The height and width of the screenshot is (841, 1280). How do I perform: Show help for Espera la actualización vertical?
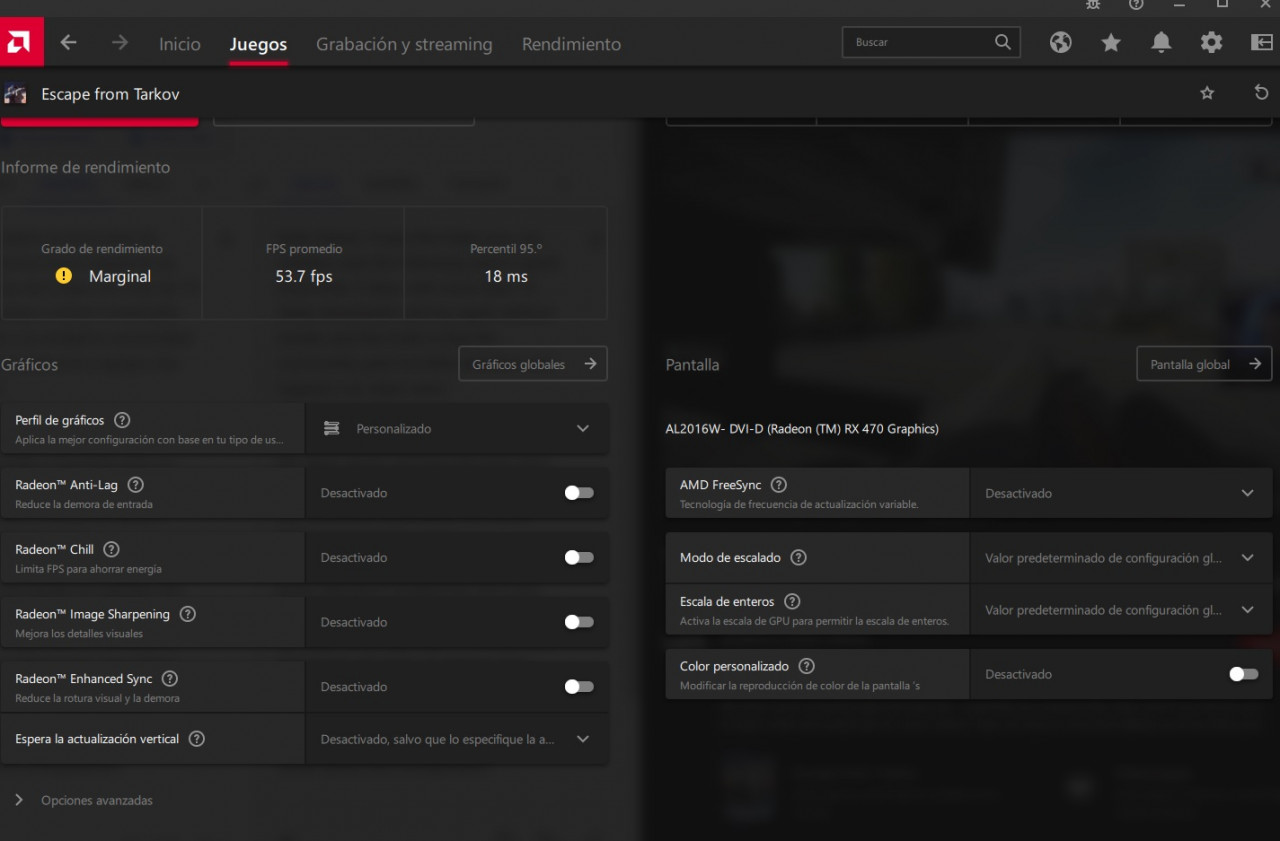[x=197, y=739]
